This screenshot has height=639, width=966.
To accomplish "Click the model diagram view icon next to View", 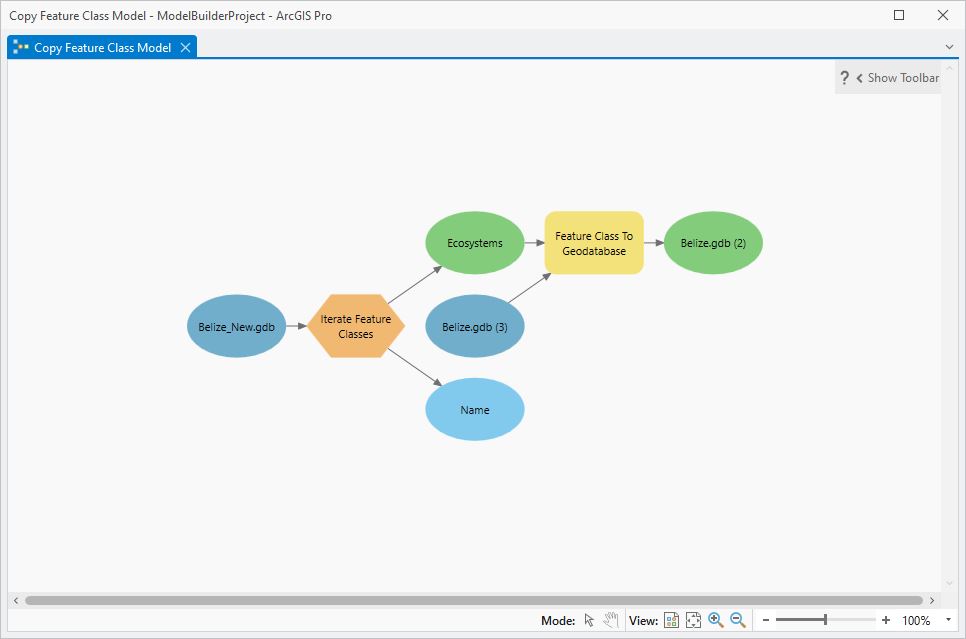I will [671, 619].
